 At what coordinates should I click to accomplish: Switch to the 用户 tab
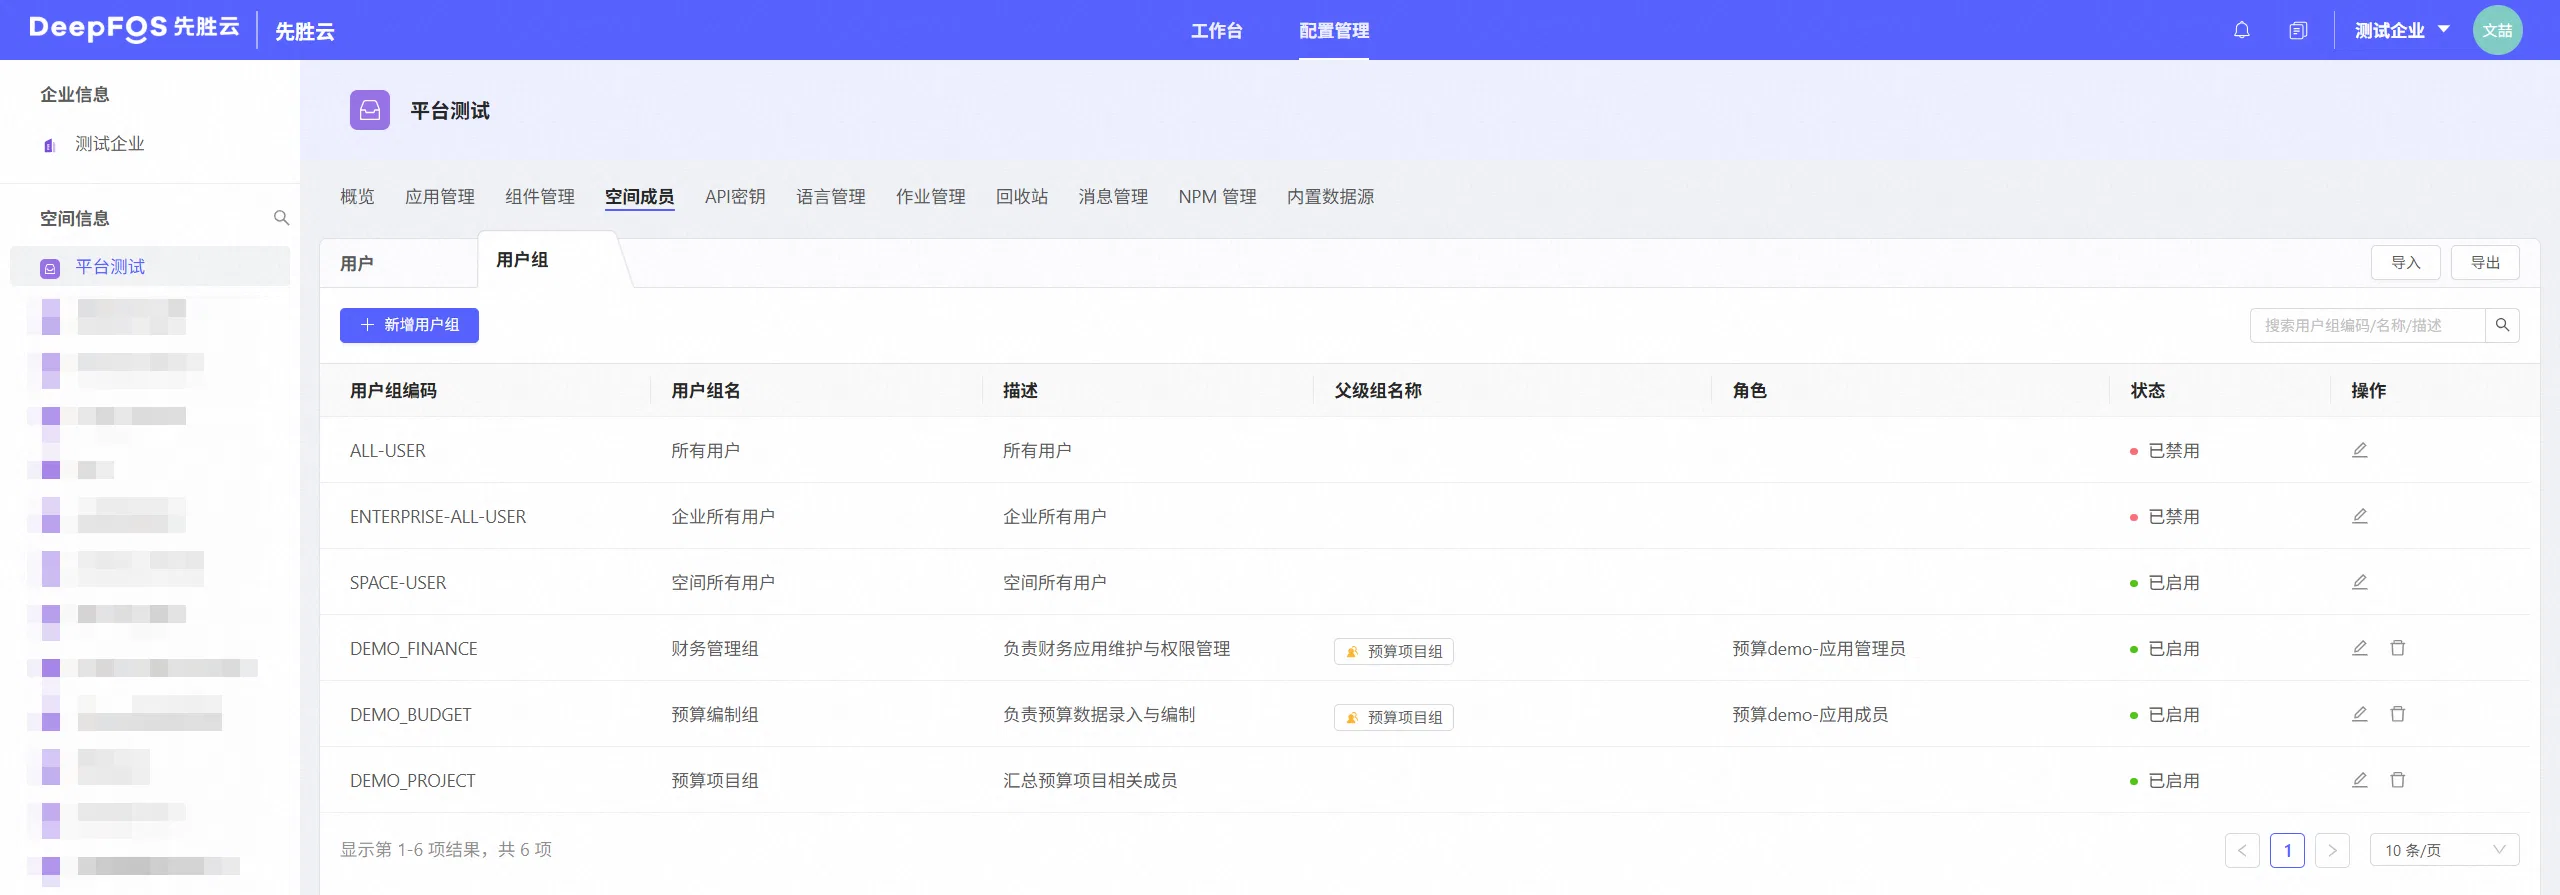click(357, 263)
